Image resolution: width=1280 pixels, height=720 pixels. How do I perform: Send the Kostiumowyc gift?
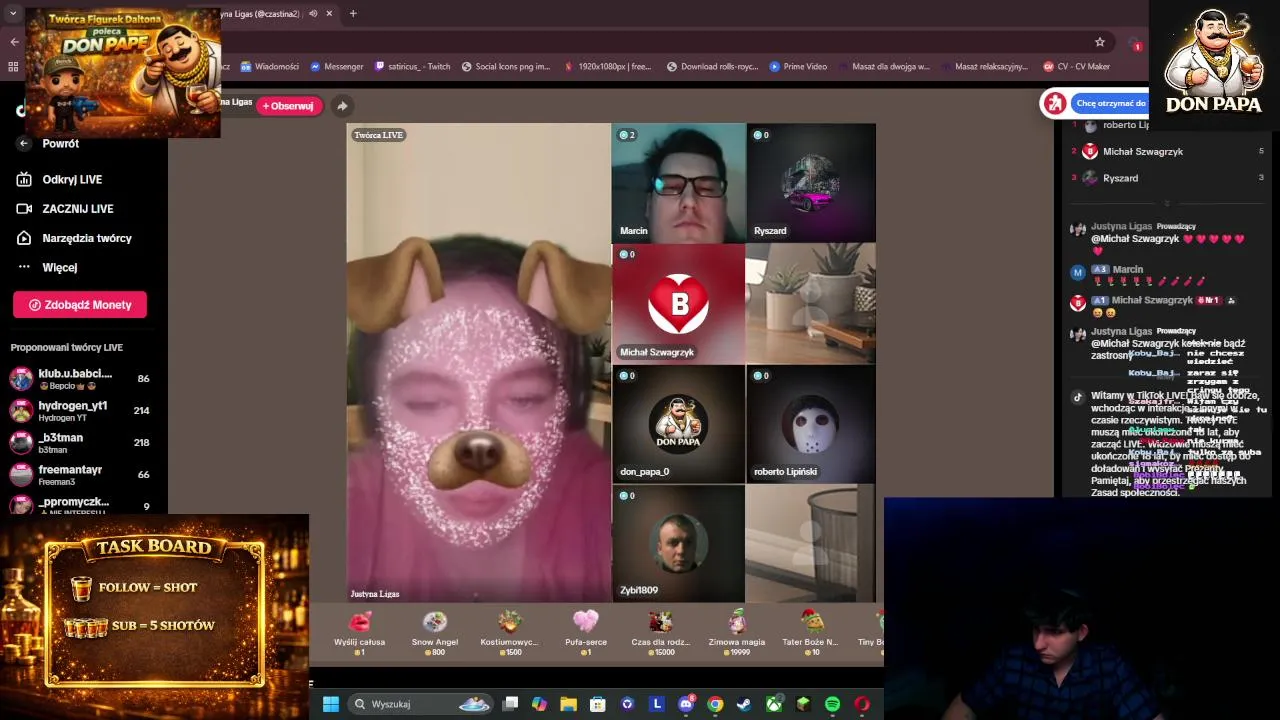[x=510, y=633]
